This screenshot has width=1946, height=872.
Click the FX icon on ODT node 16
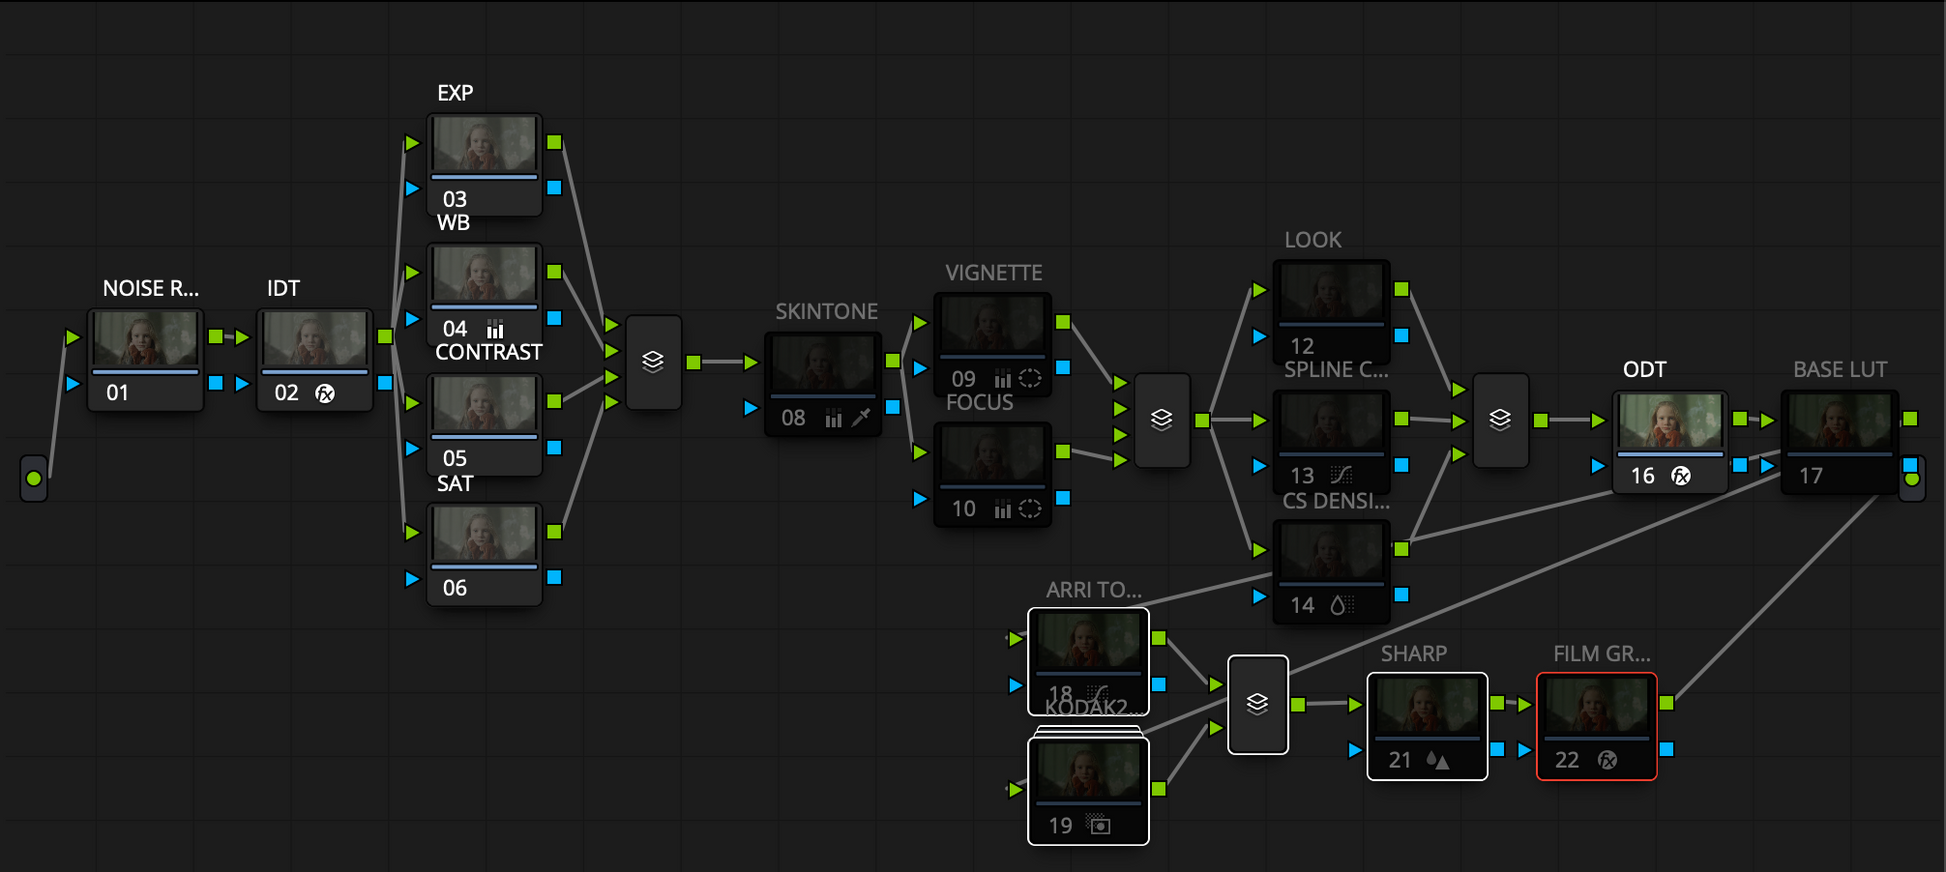tap(1681, 476)
